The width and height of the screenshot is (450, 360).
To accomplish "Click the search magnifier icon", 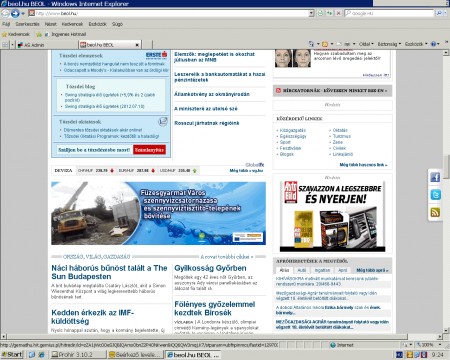I will (439, 13).
